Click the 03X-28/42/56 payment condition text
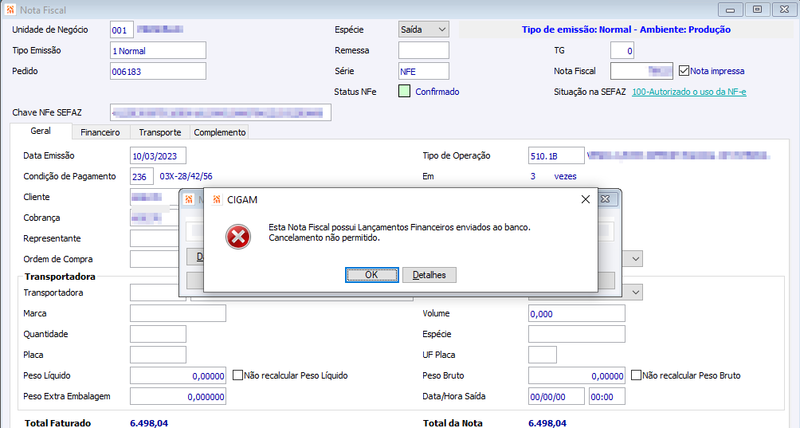The width and height of the screenshot is (800, 428). coord(186,177)
